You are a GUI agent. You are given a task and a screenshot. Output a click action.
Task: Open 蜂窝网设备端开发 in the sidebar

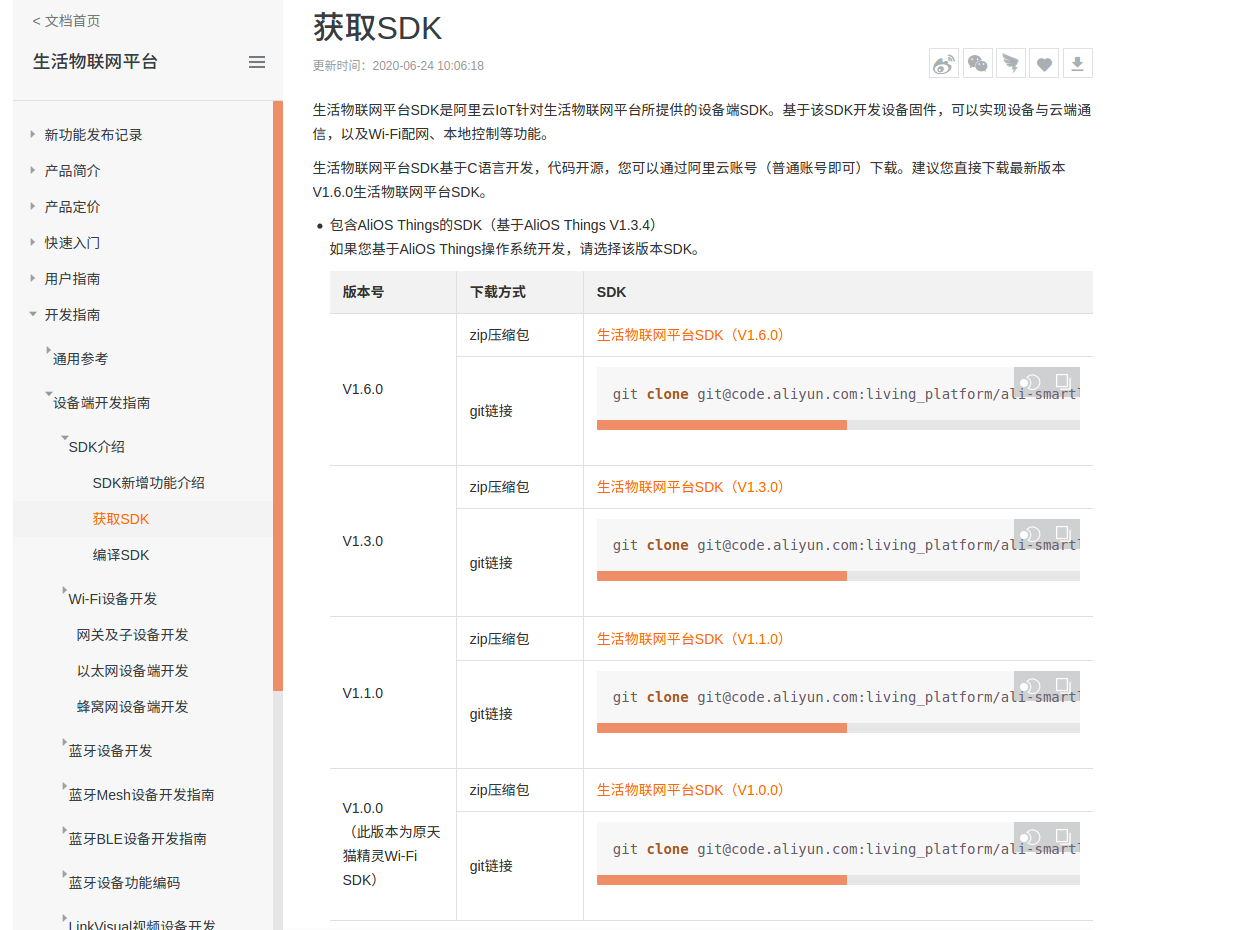click(132, 707)
